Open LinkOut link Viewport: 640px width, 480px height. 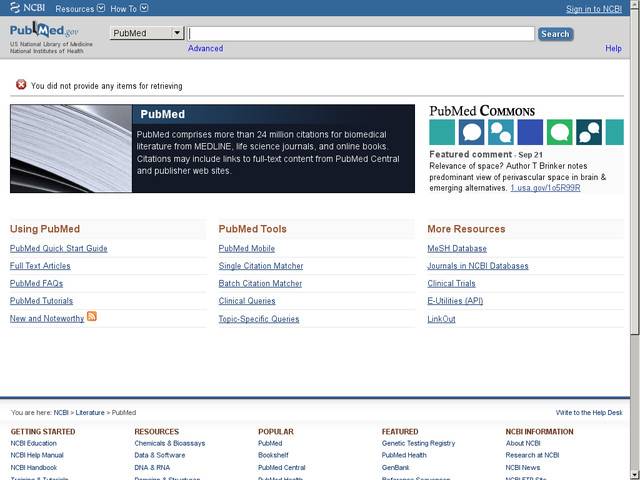click(x=441, y=319)
